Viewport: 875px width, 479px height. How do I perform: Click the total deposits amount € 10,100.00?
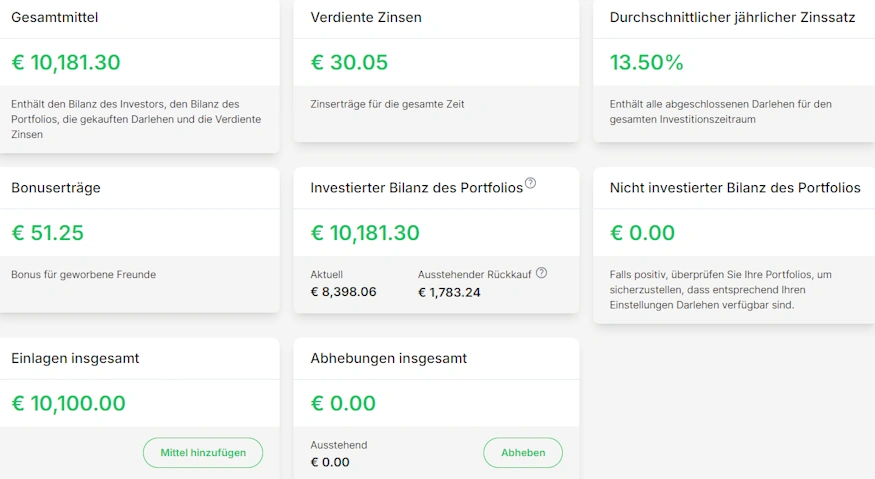(68, 404)
